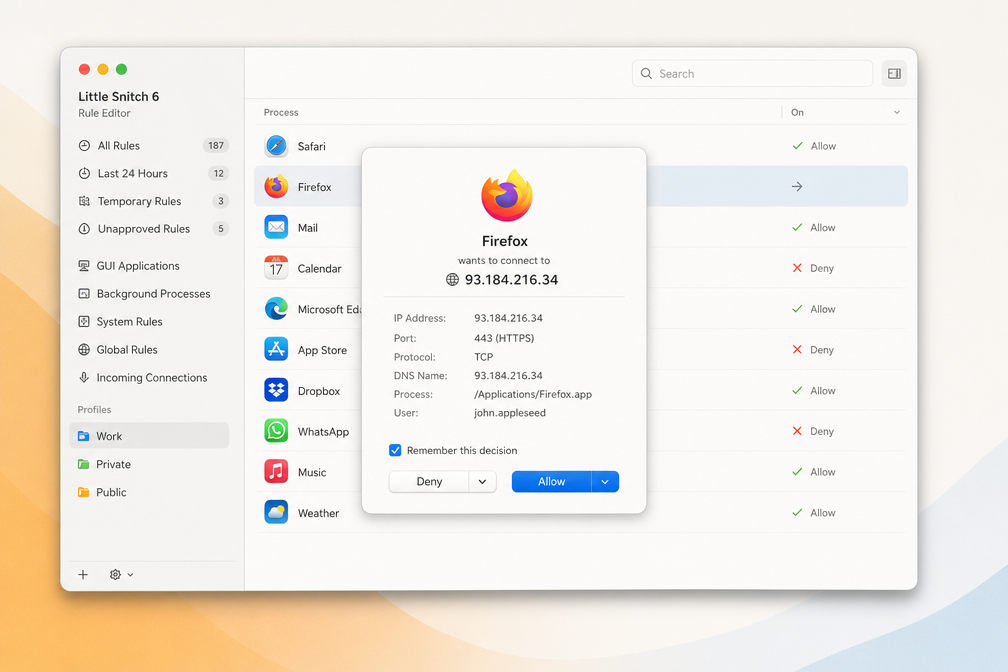The height and width of the screenshot is (672, 1008).
Task: Click the Microsoft Edge icon
Action: (276, 309)
